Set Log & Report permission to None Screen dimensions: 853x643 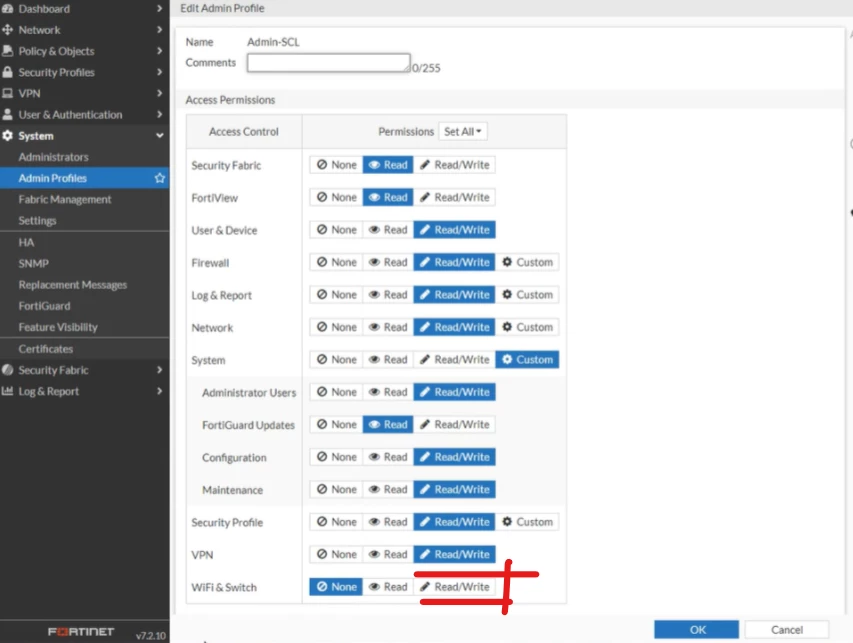point(336,295)
